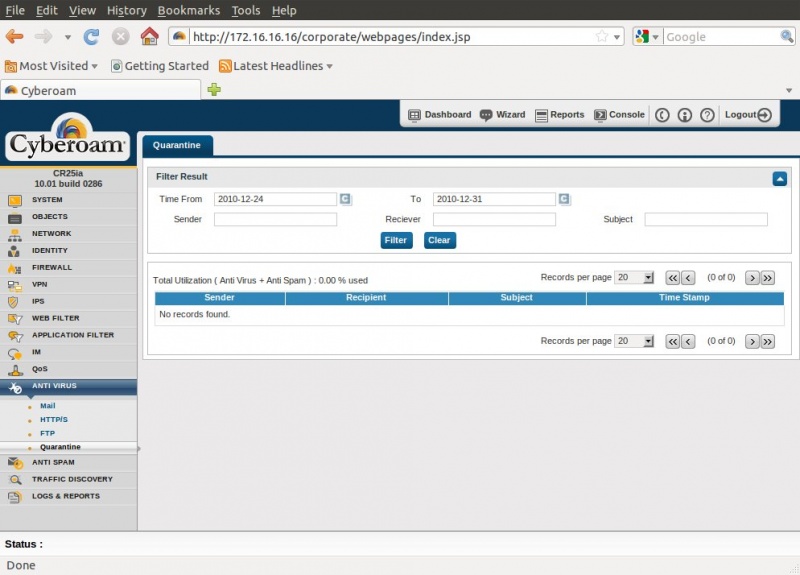Click the Reciever input field

tap(494, 219)
